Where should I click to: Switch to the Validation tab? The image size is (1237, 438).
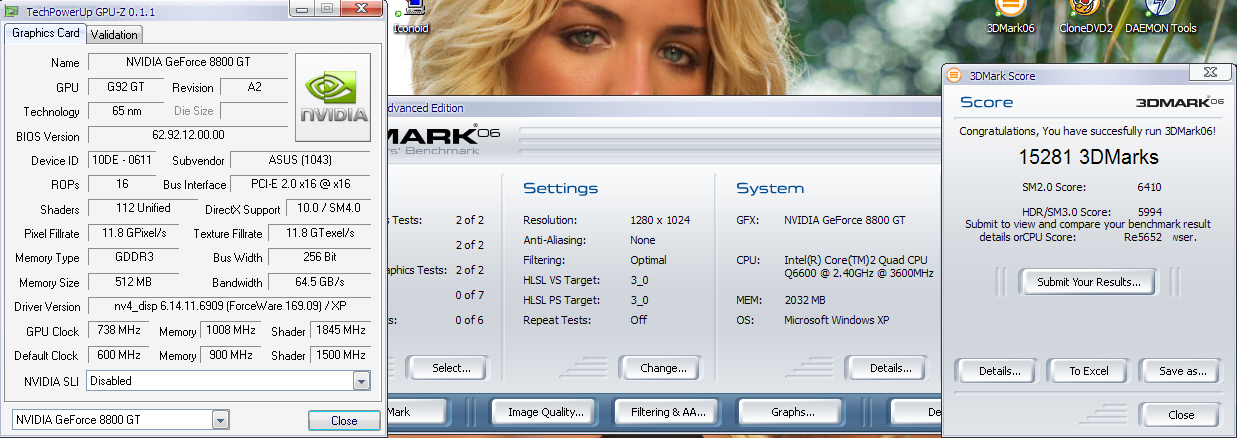click(x=114, y=34)
